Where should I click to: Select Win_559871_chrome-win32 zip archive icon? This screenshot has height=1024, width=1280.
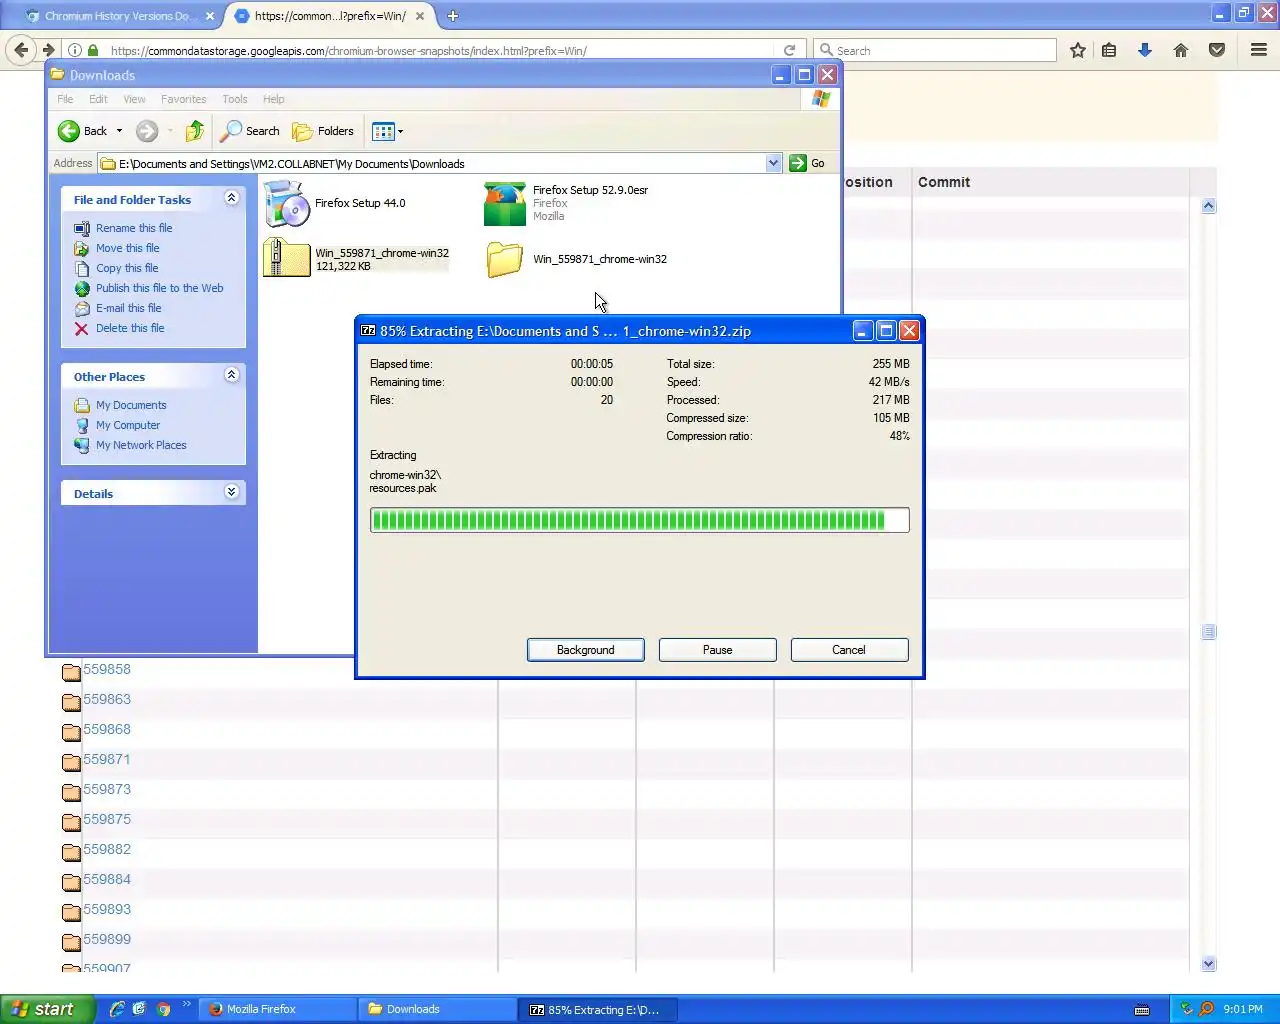[287, 259]
